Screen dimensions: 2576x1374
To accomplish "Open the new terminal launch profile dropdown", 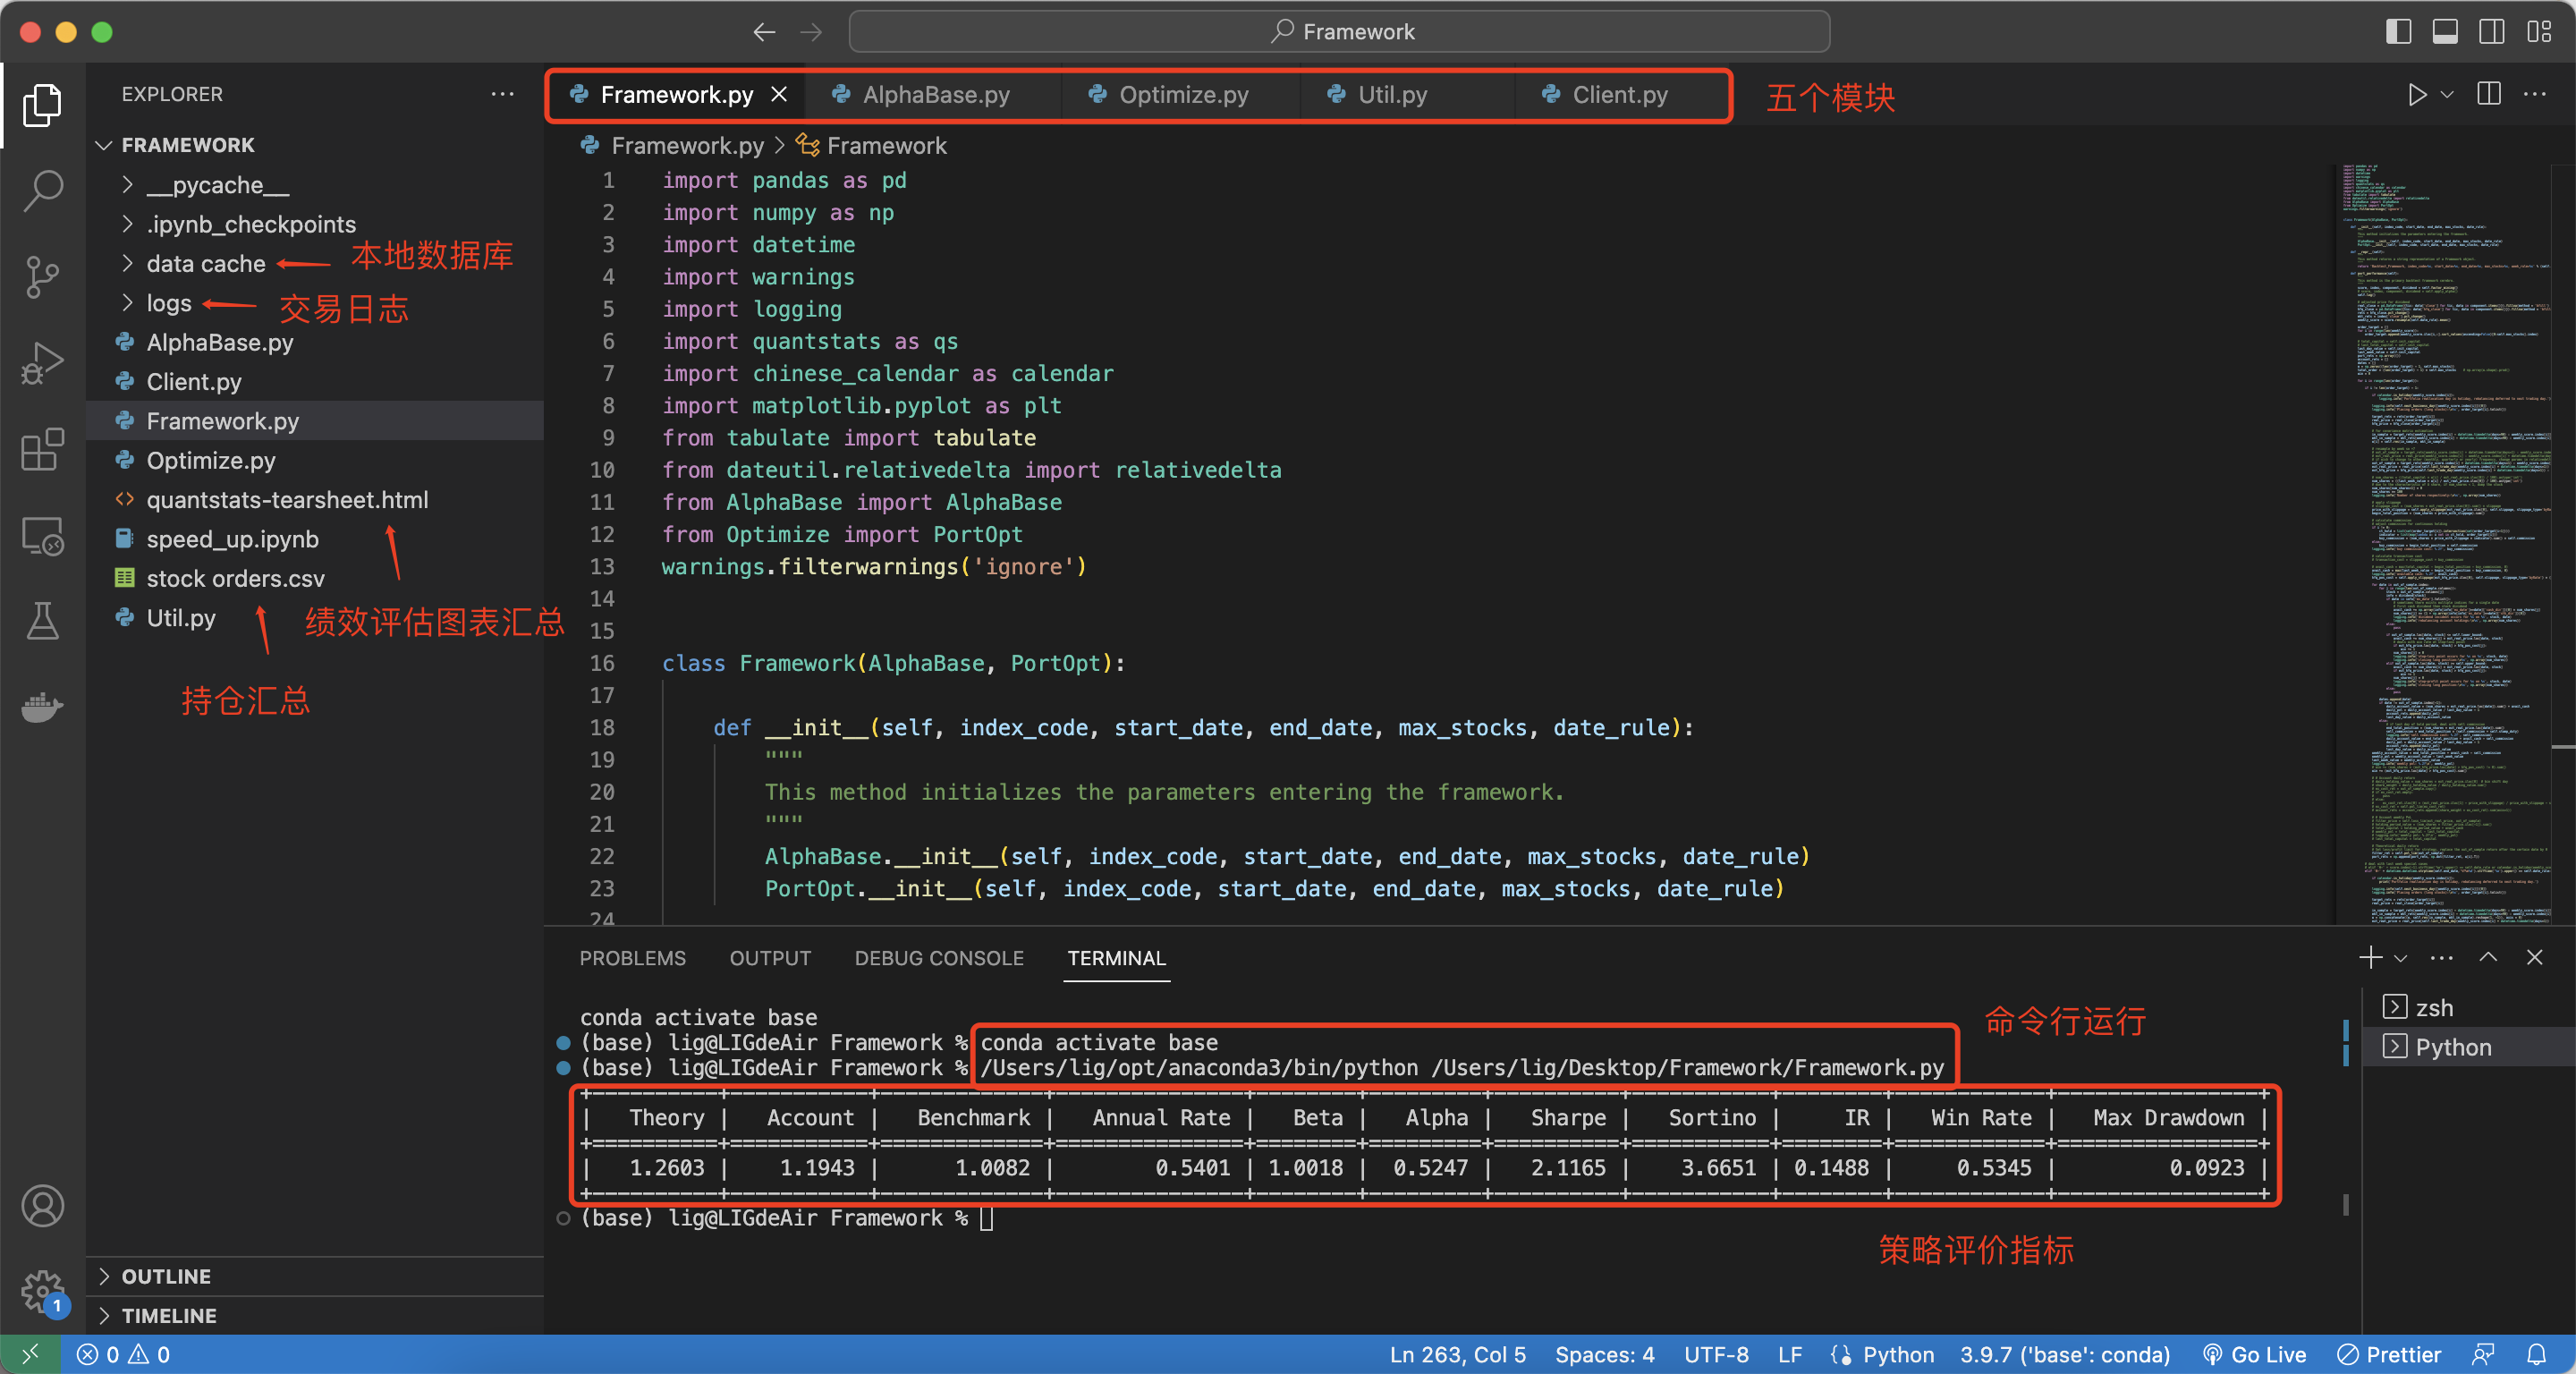I will pyautogui.click(x=2401, y=958).
